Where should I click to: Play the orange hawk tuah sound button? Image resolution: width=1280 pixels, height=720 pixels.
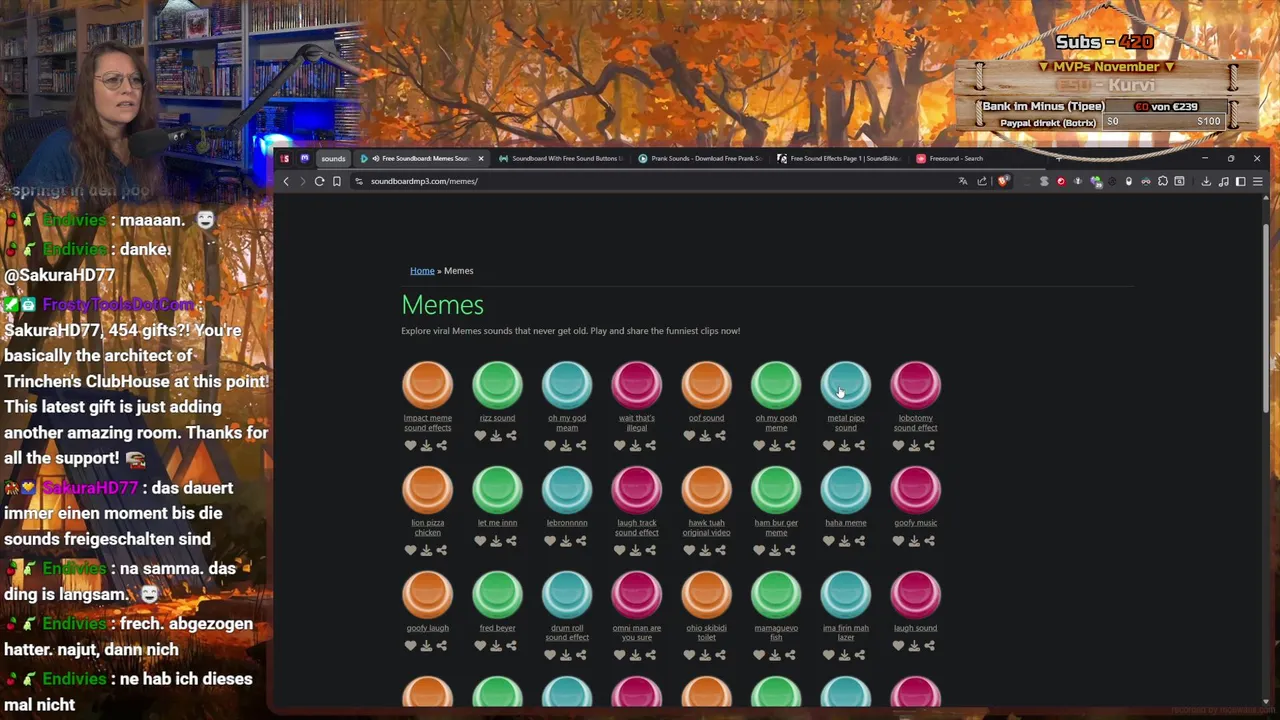coord(706,490)
